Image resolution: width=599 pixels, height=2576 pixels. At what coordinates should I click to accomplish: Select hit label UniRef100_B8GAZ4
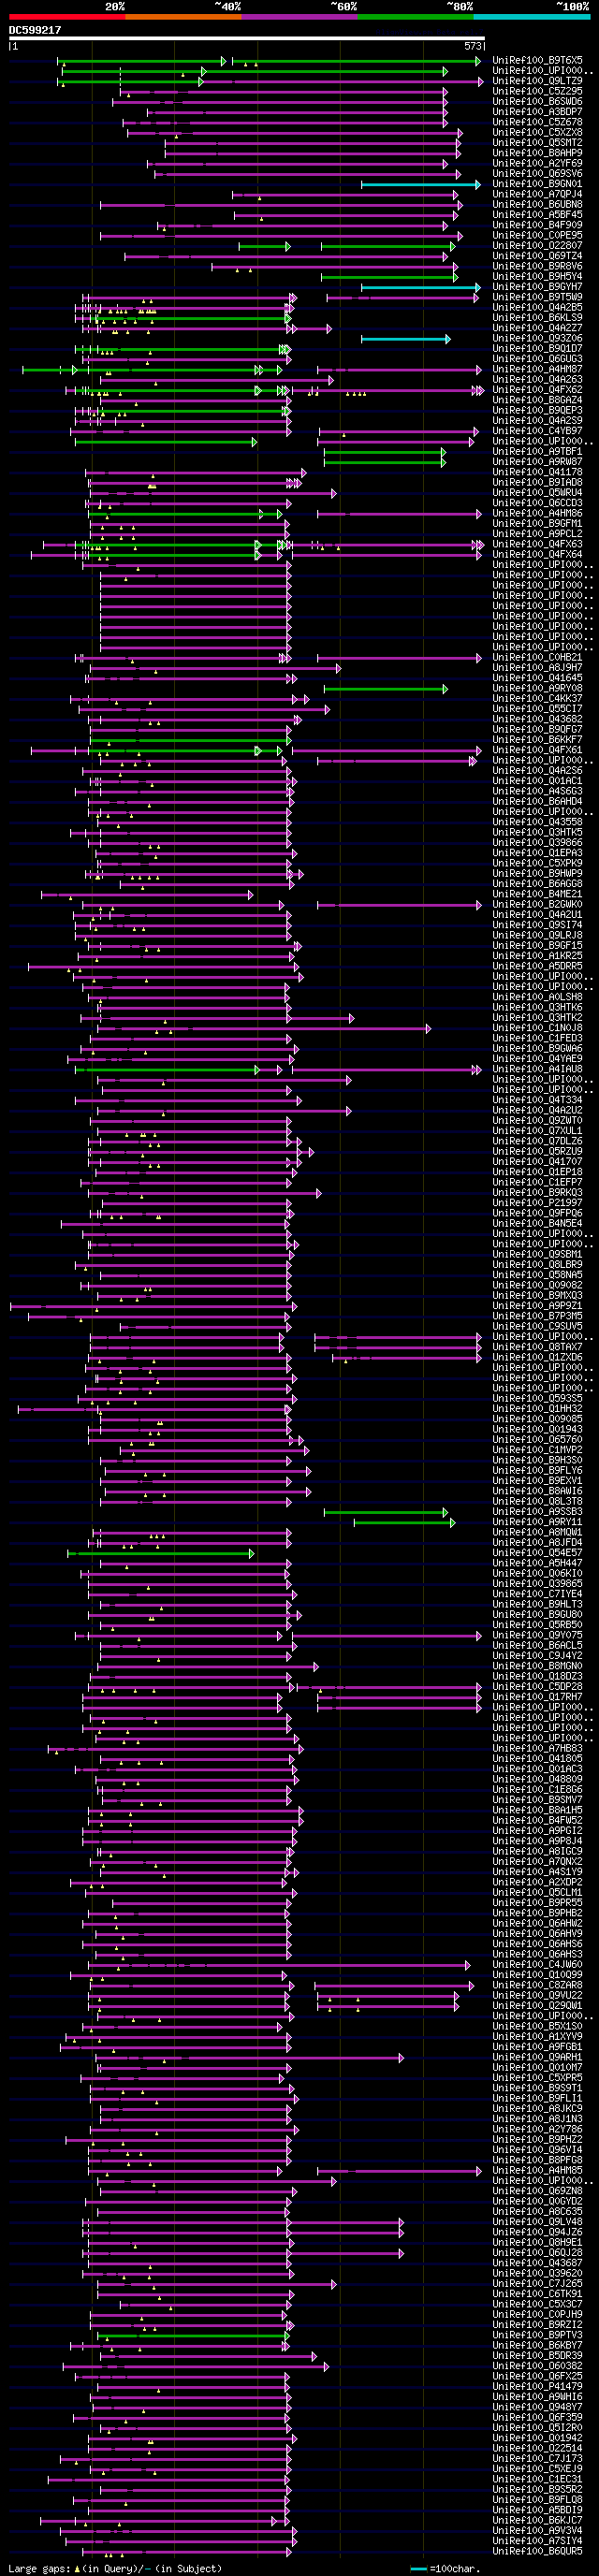(x=537, y=400)
